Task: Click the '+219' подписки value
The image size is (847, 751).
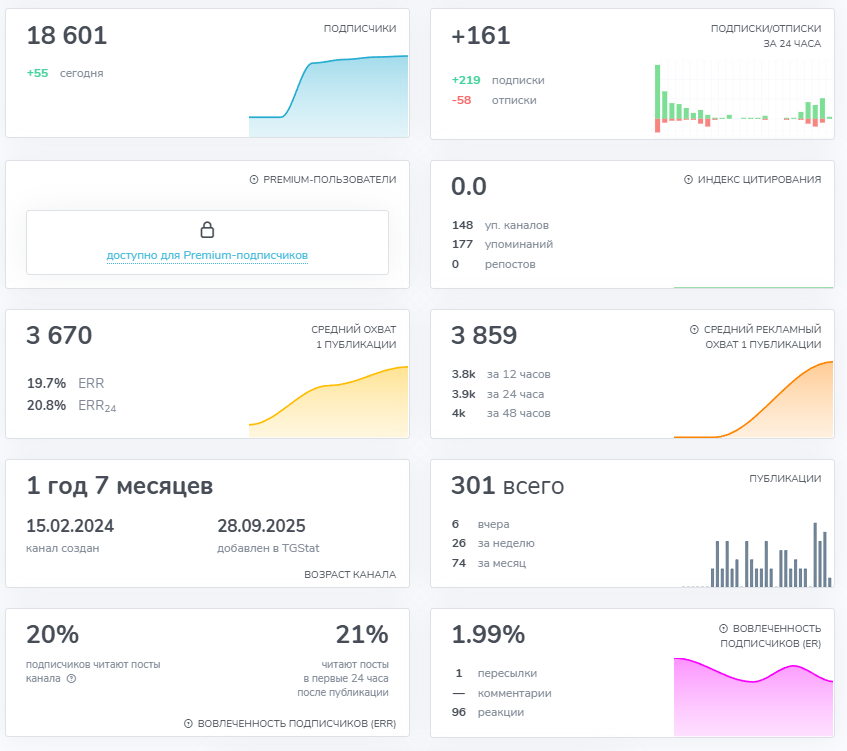Action: tap(466, 80)
